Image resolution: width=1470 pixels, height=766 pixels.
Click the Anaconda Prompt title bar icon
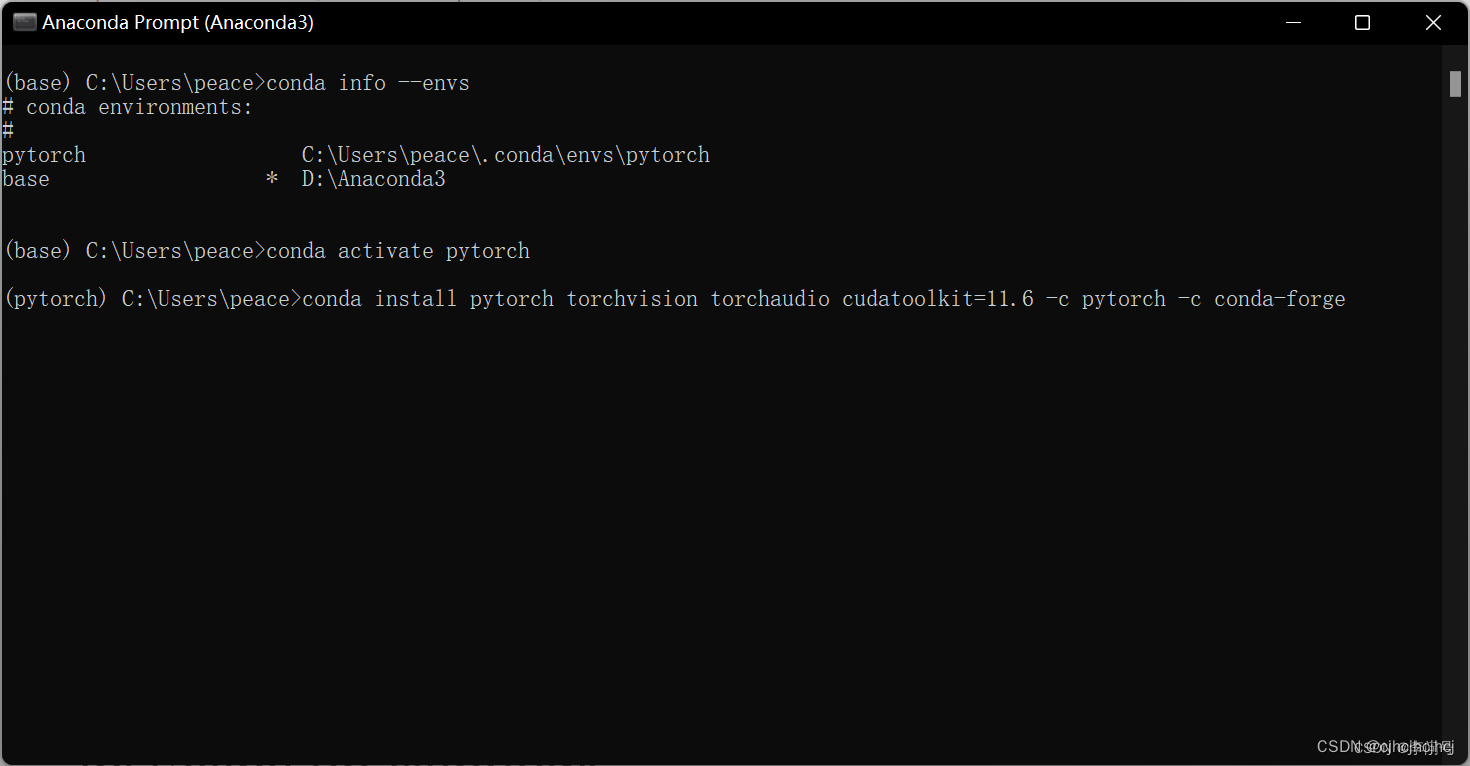24,22
